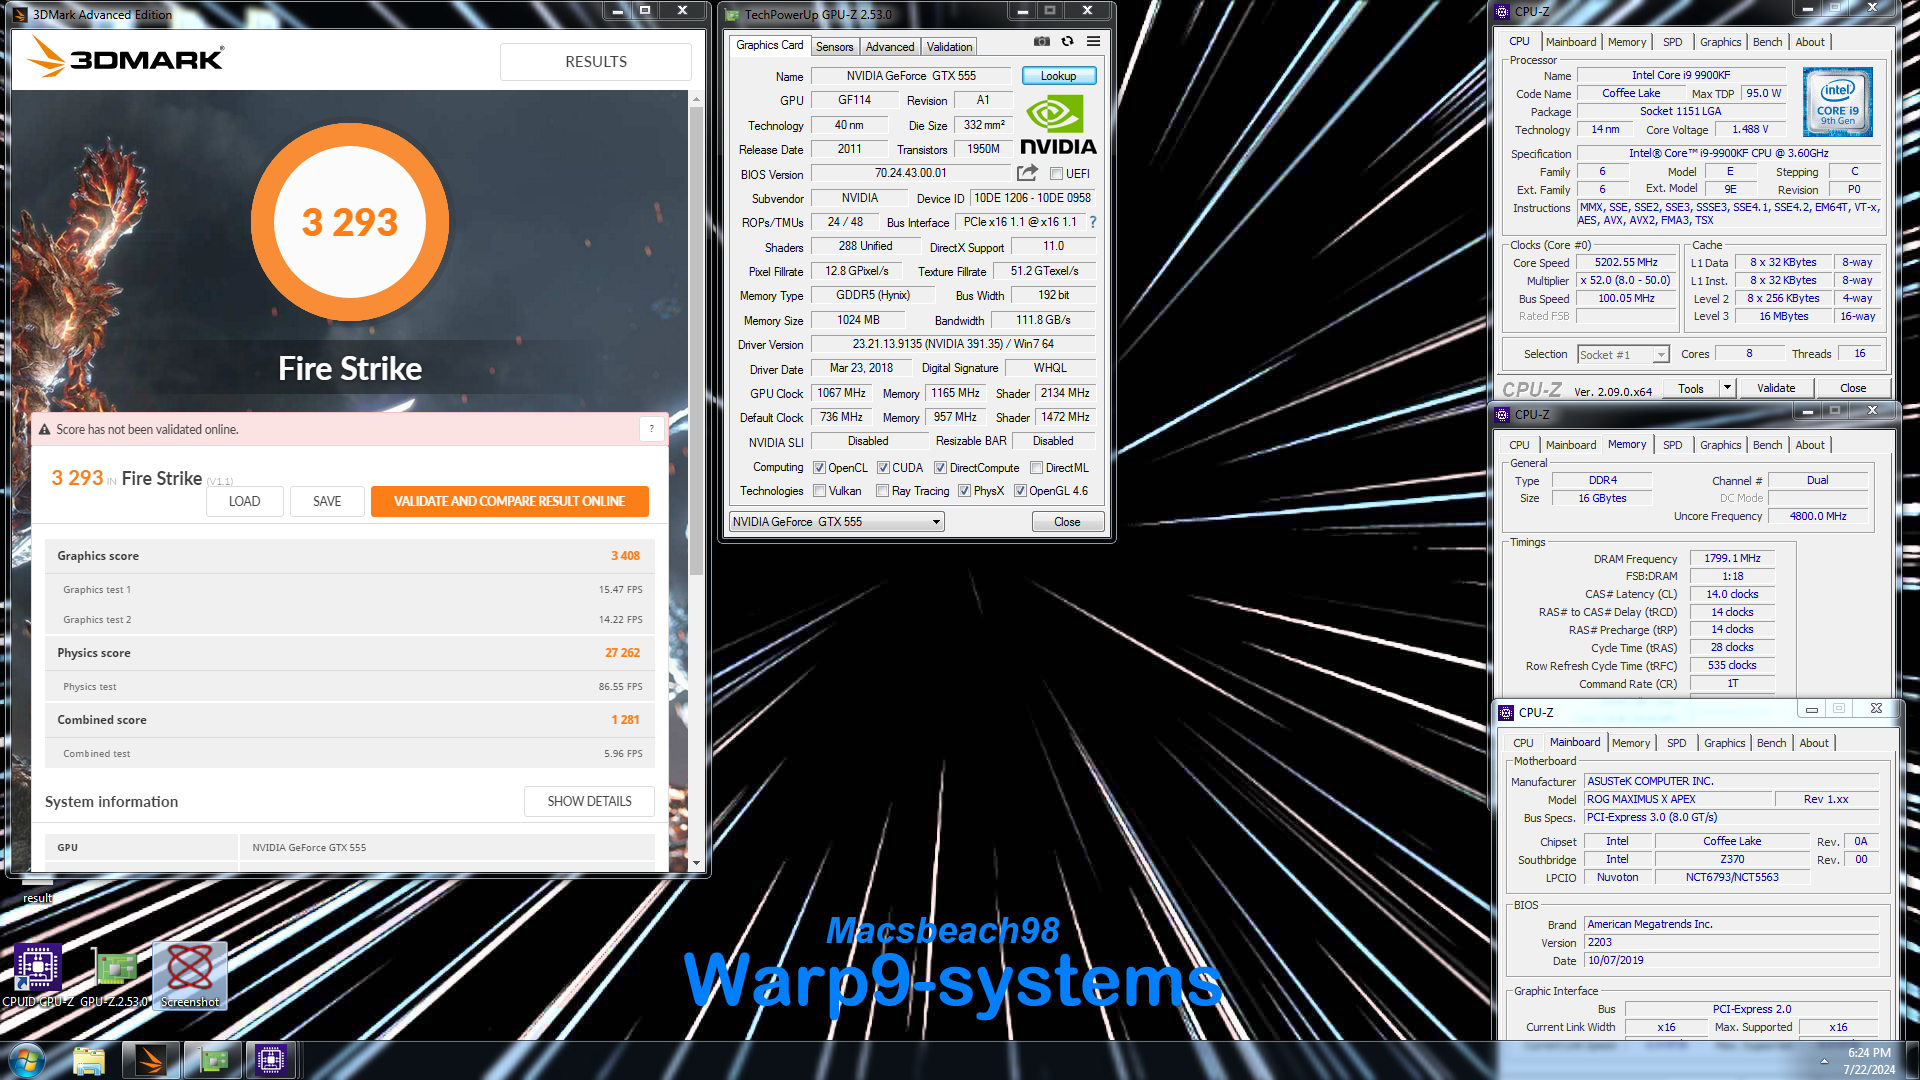Open the Screenshot desktop icon

click(x=190, y=976)
